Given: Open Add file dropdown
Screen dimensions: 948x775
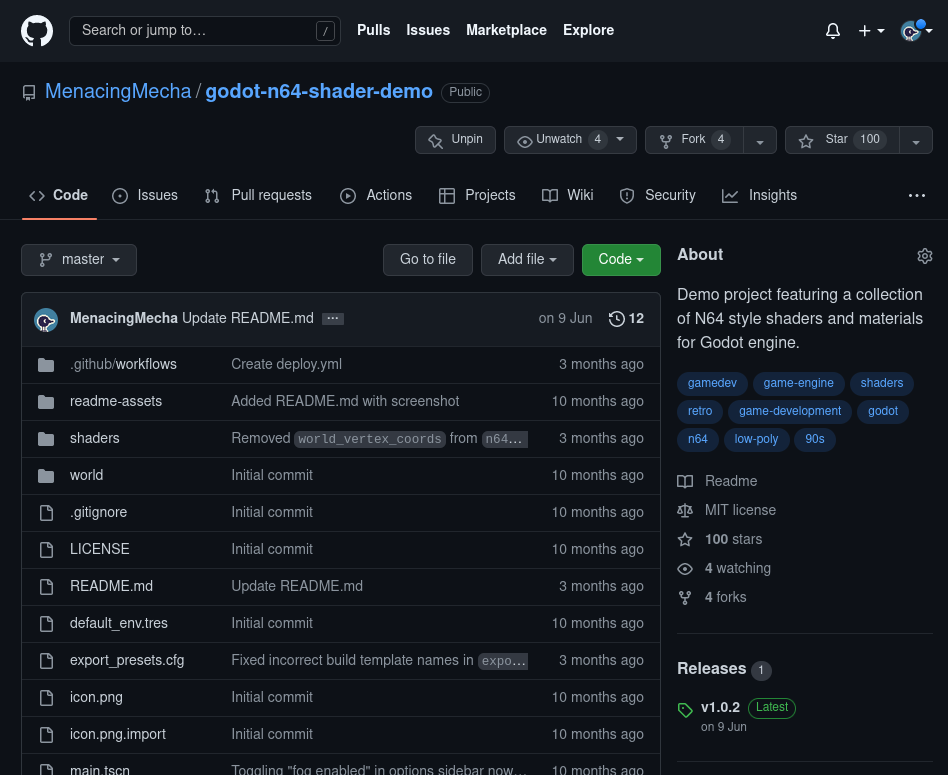Looking at the screenshot, I should [x=527, y=260].
